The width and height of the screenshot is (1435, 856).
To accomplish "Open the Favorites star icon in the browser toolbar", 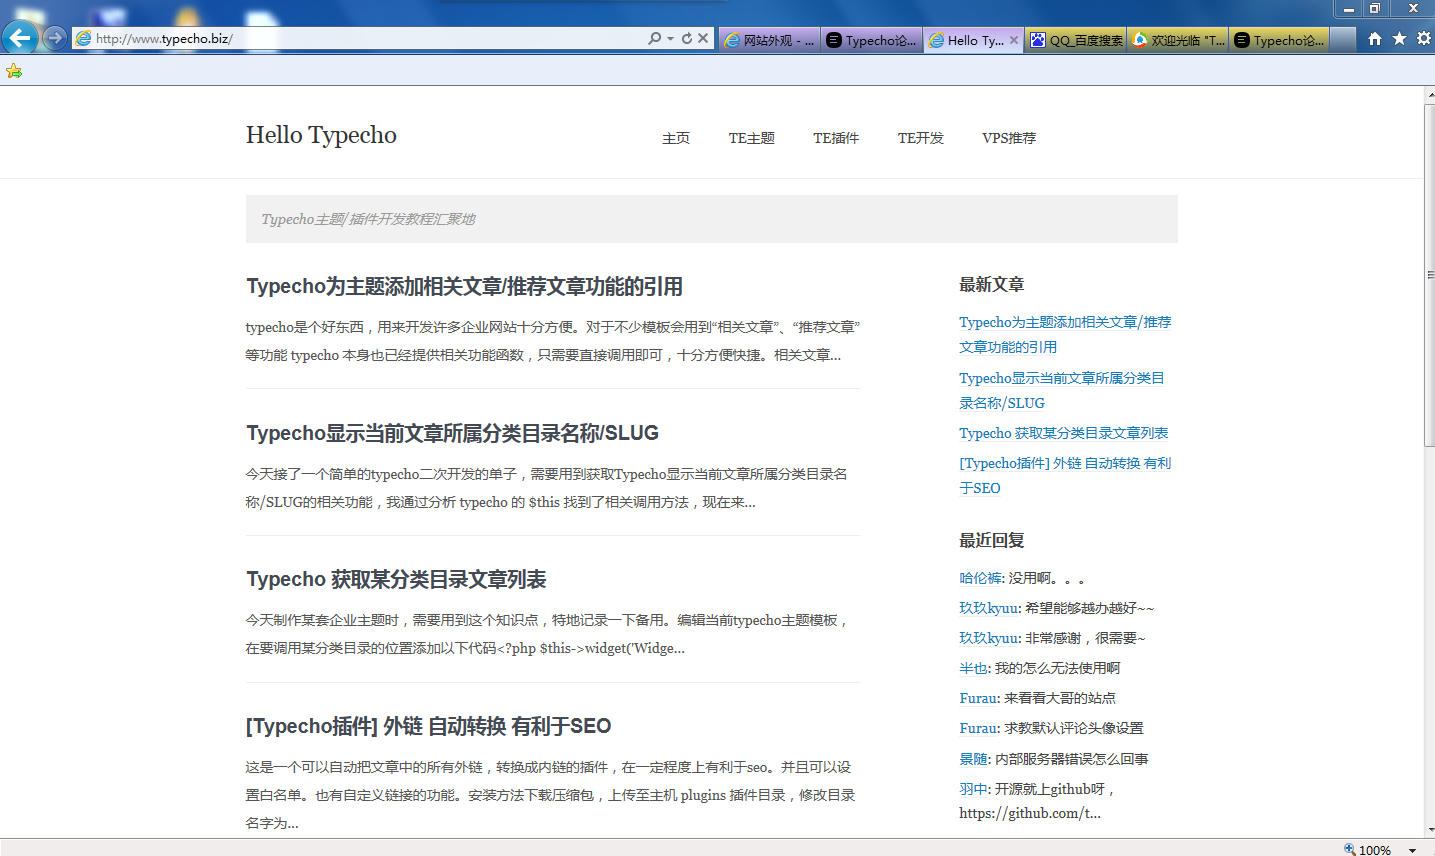I will pyautogui.click(x=1399, y=38).
